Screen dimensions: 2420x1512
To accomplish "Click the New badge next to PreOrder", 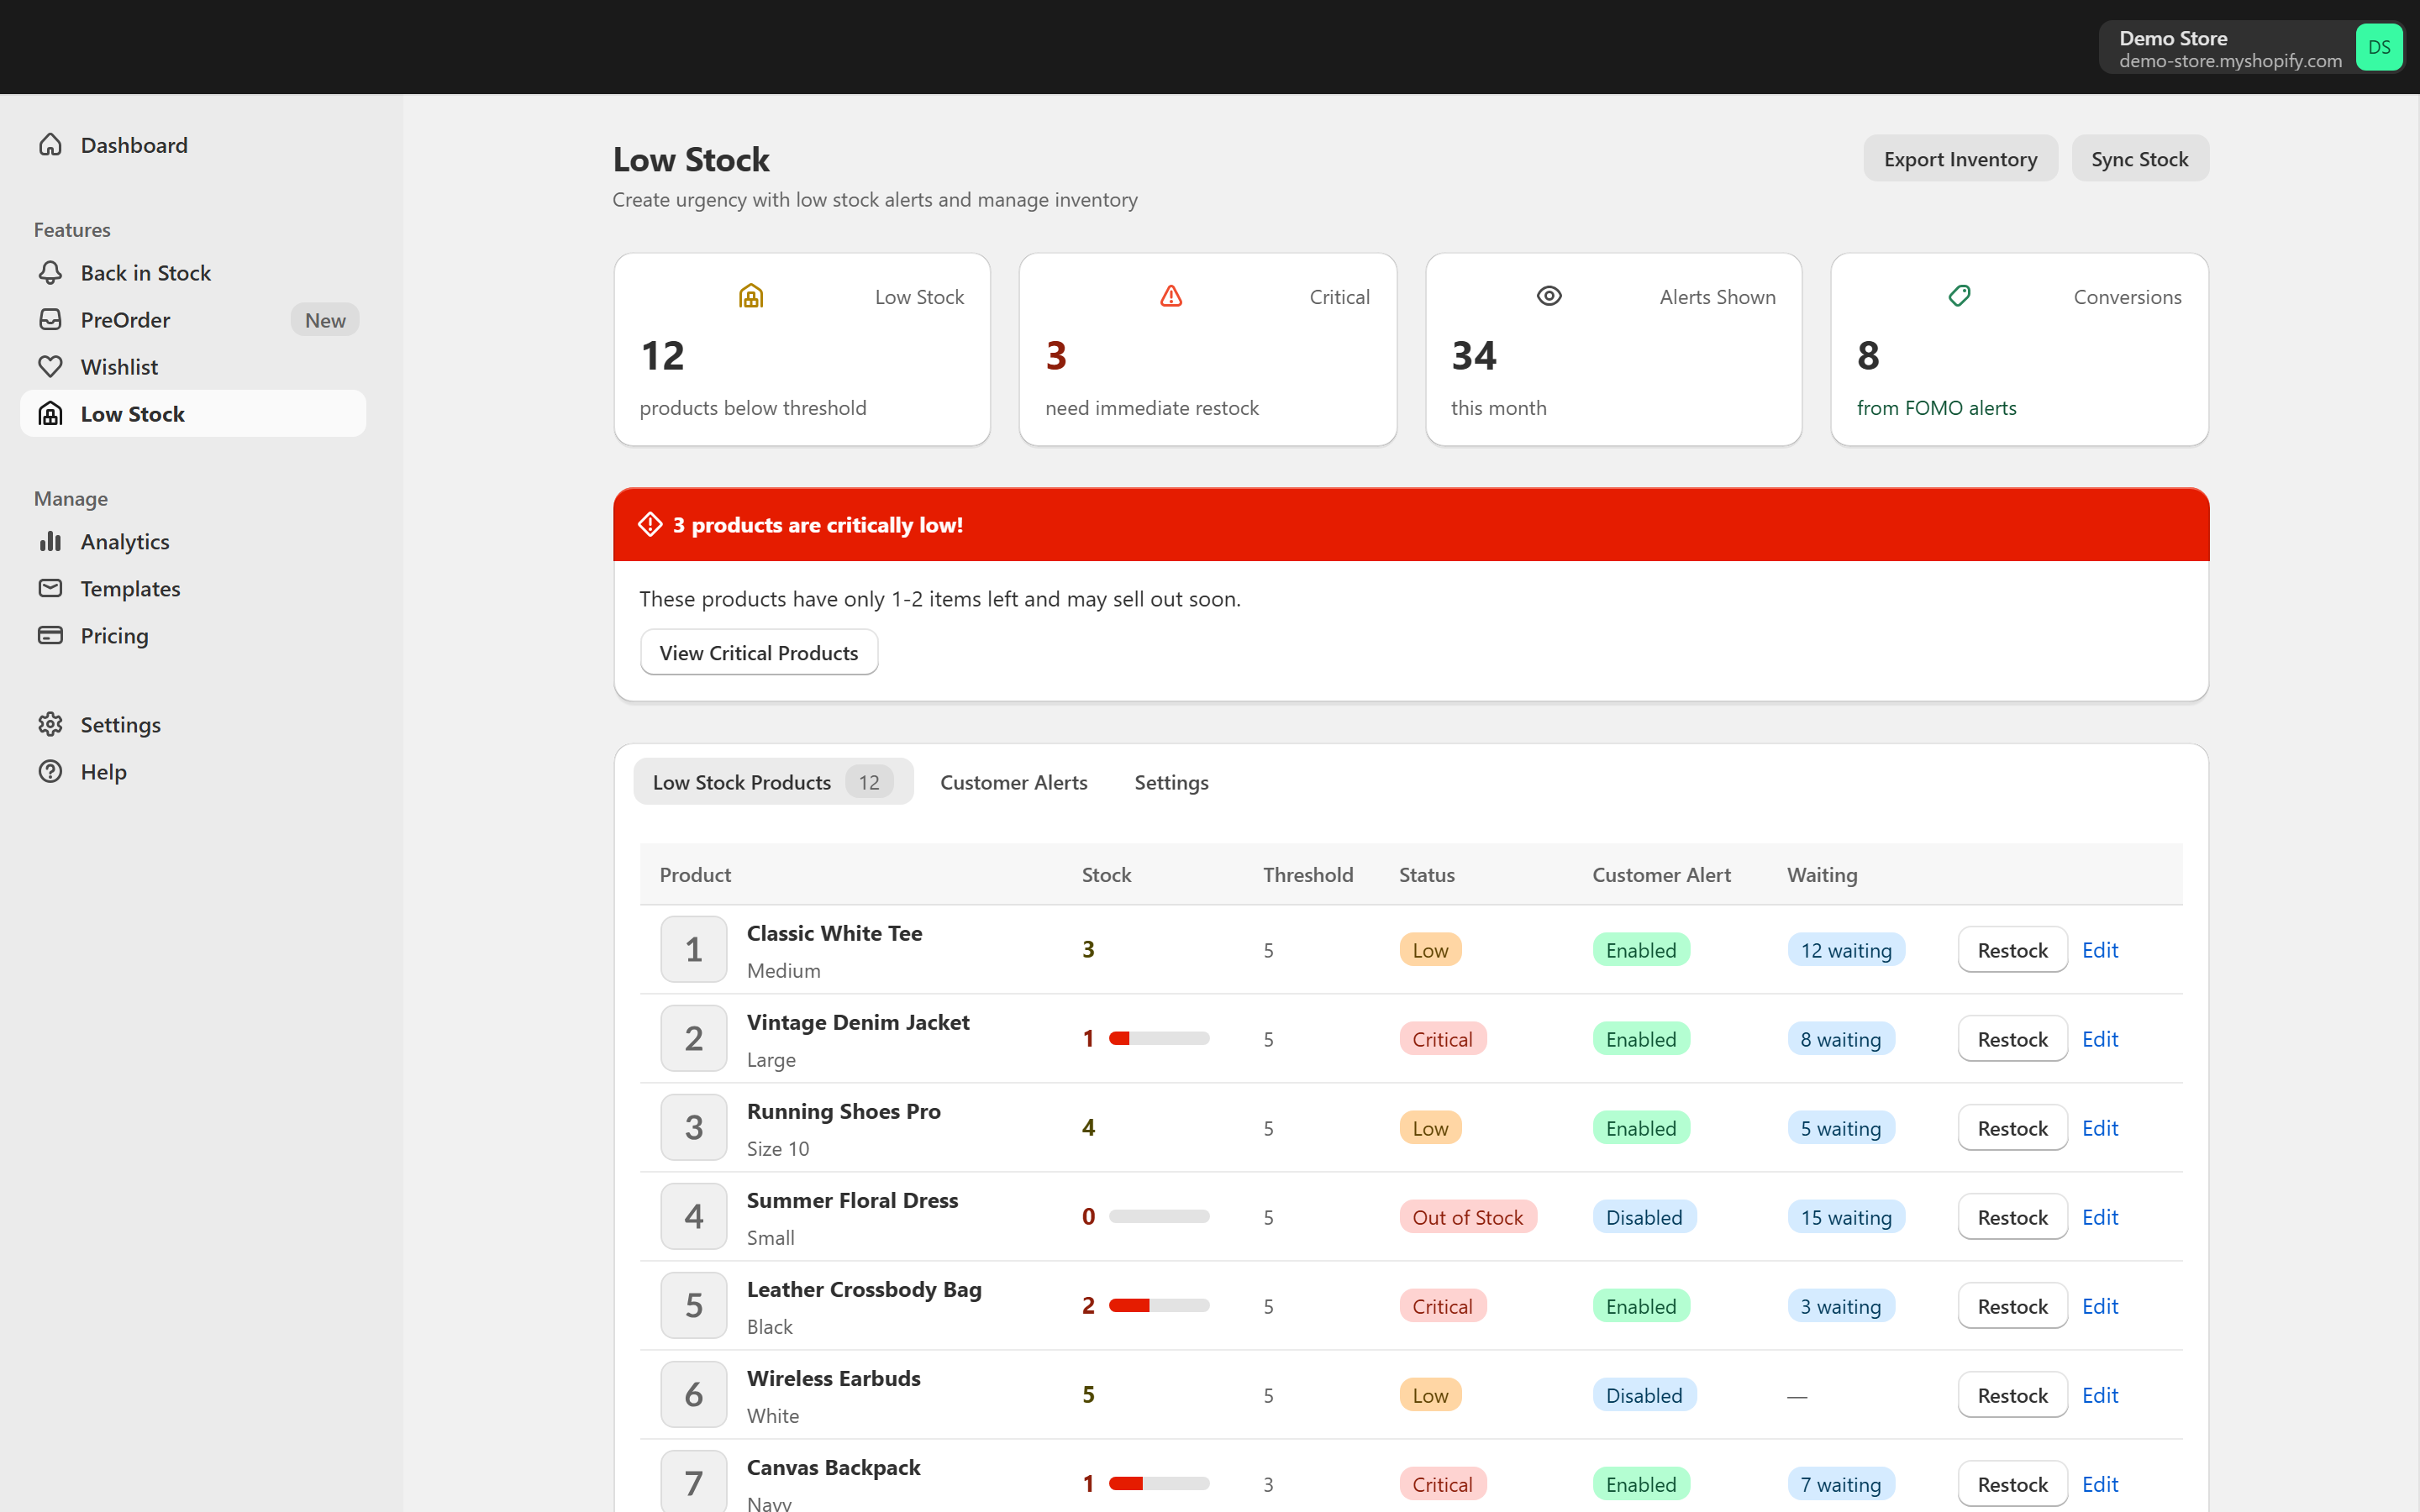I will coord(325,320).
